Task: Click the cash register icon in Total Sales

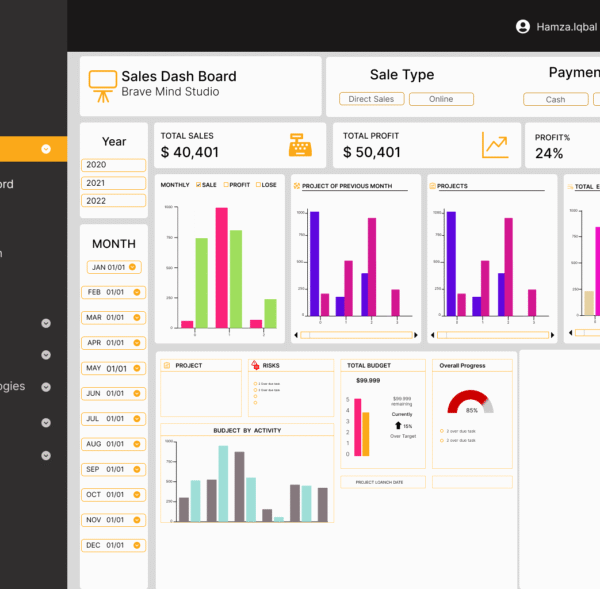Action: click(300, 145)
